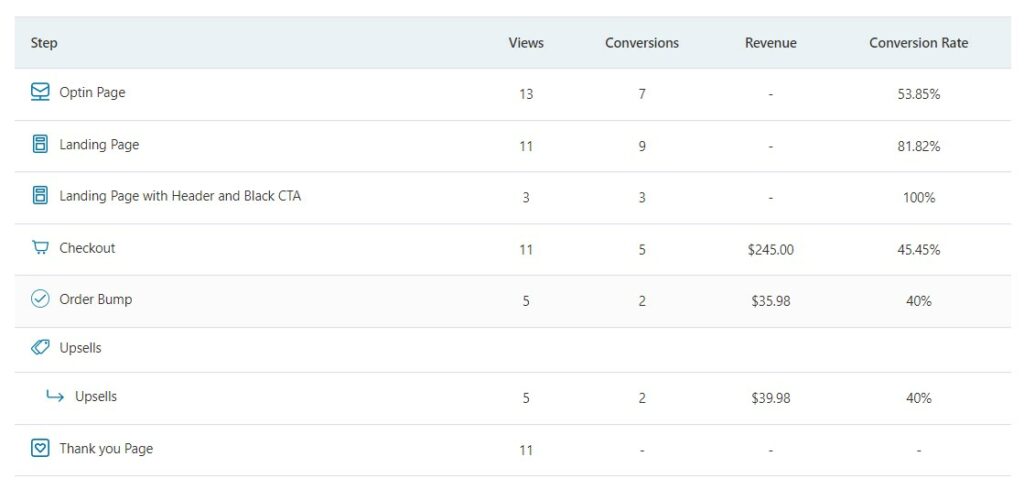The image size is (1024, 489).
Task: Click the Optin Page monitor icon
Action: click(x=40, y=92)
